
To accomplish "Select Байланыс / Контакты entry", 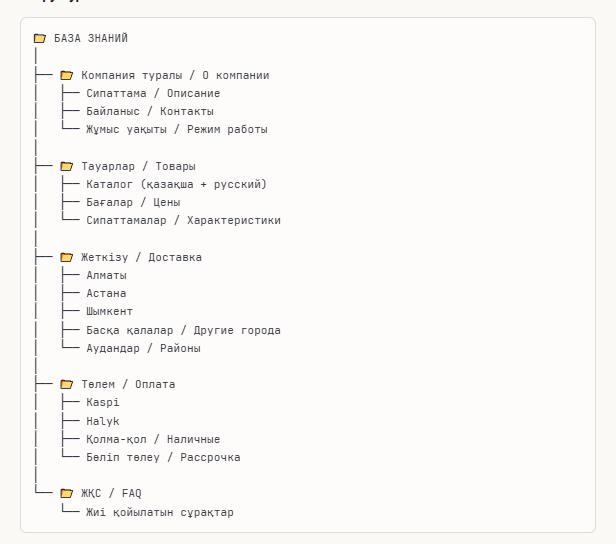I will pyautogui.click(x=150, y=111).
